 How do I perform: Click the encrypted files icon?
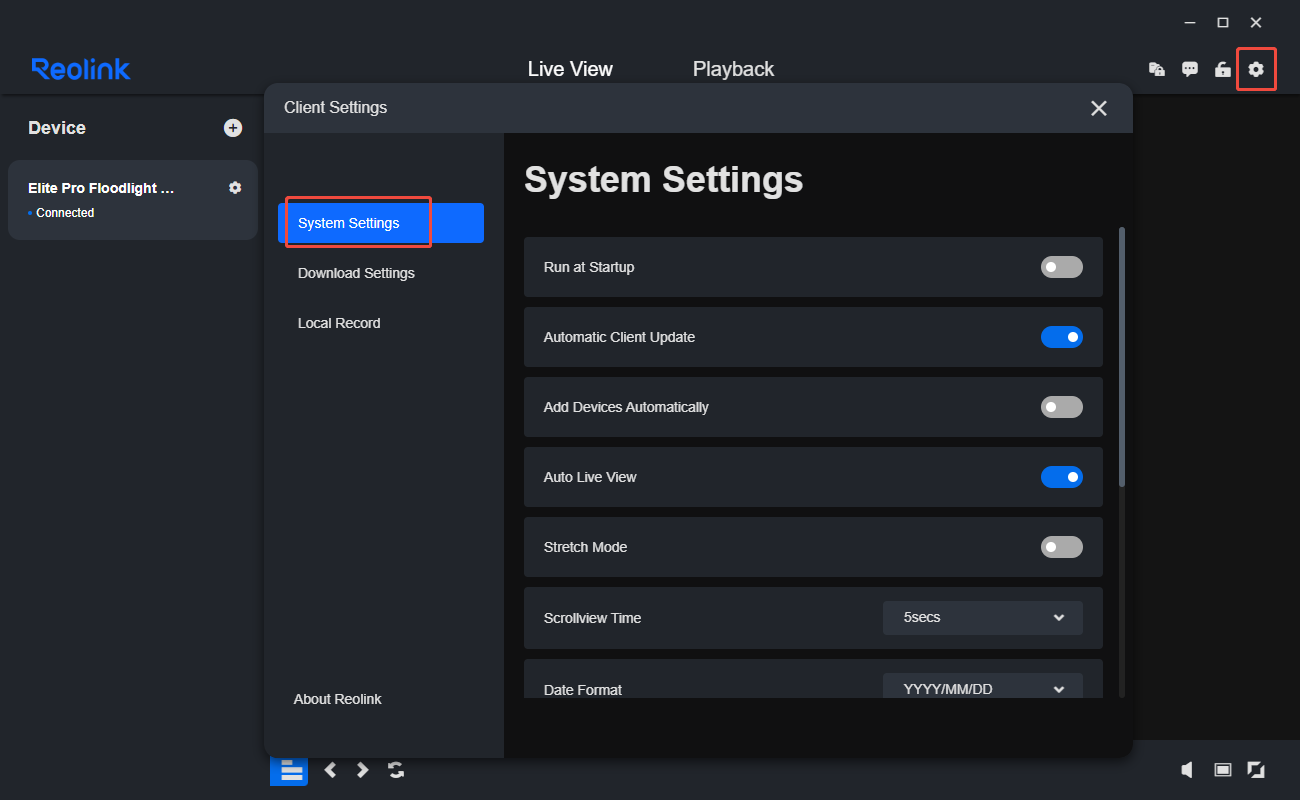tap(1156, 69)
